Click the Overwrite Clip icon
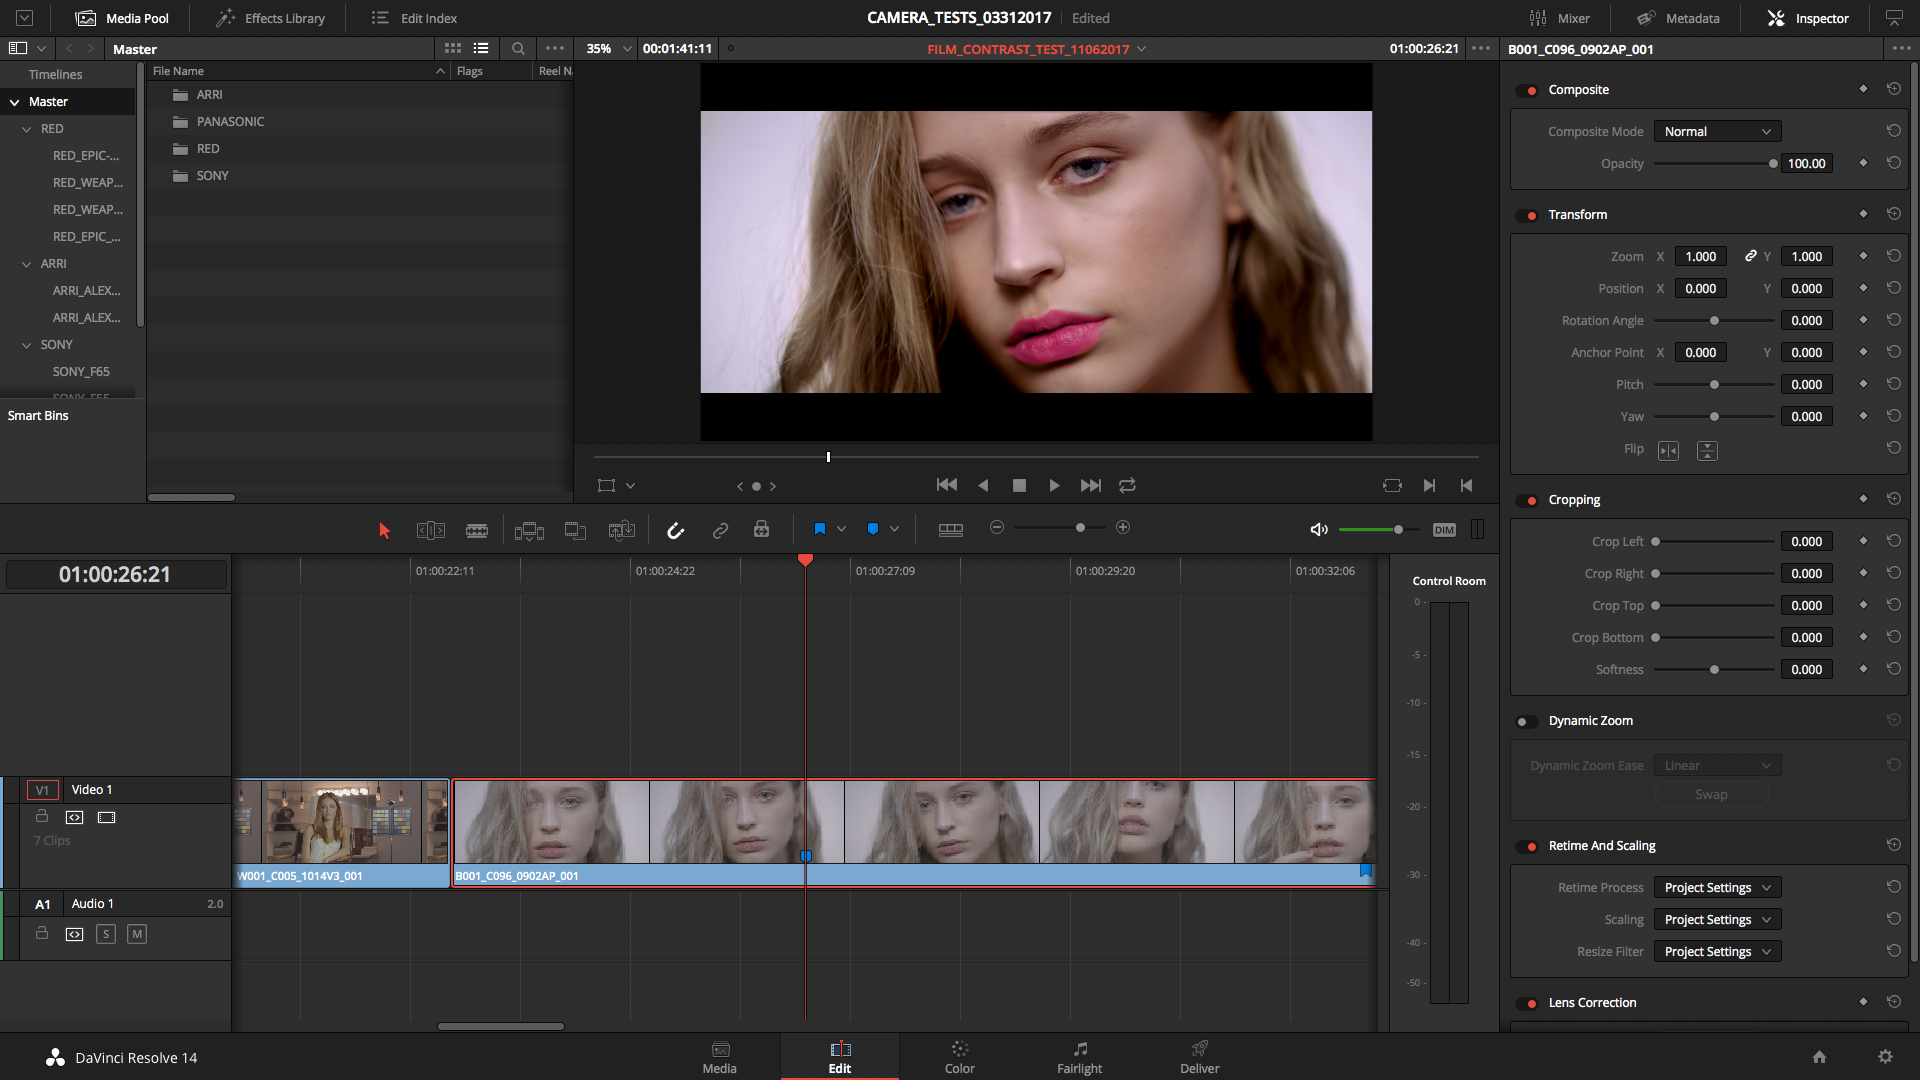The width and height of the screenshot is (1920, 1080). pos(575,530)
